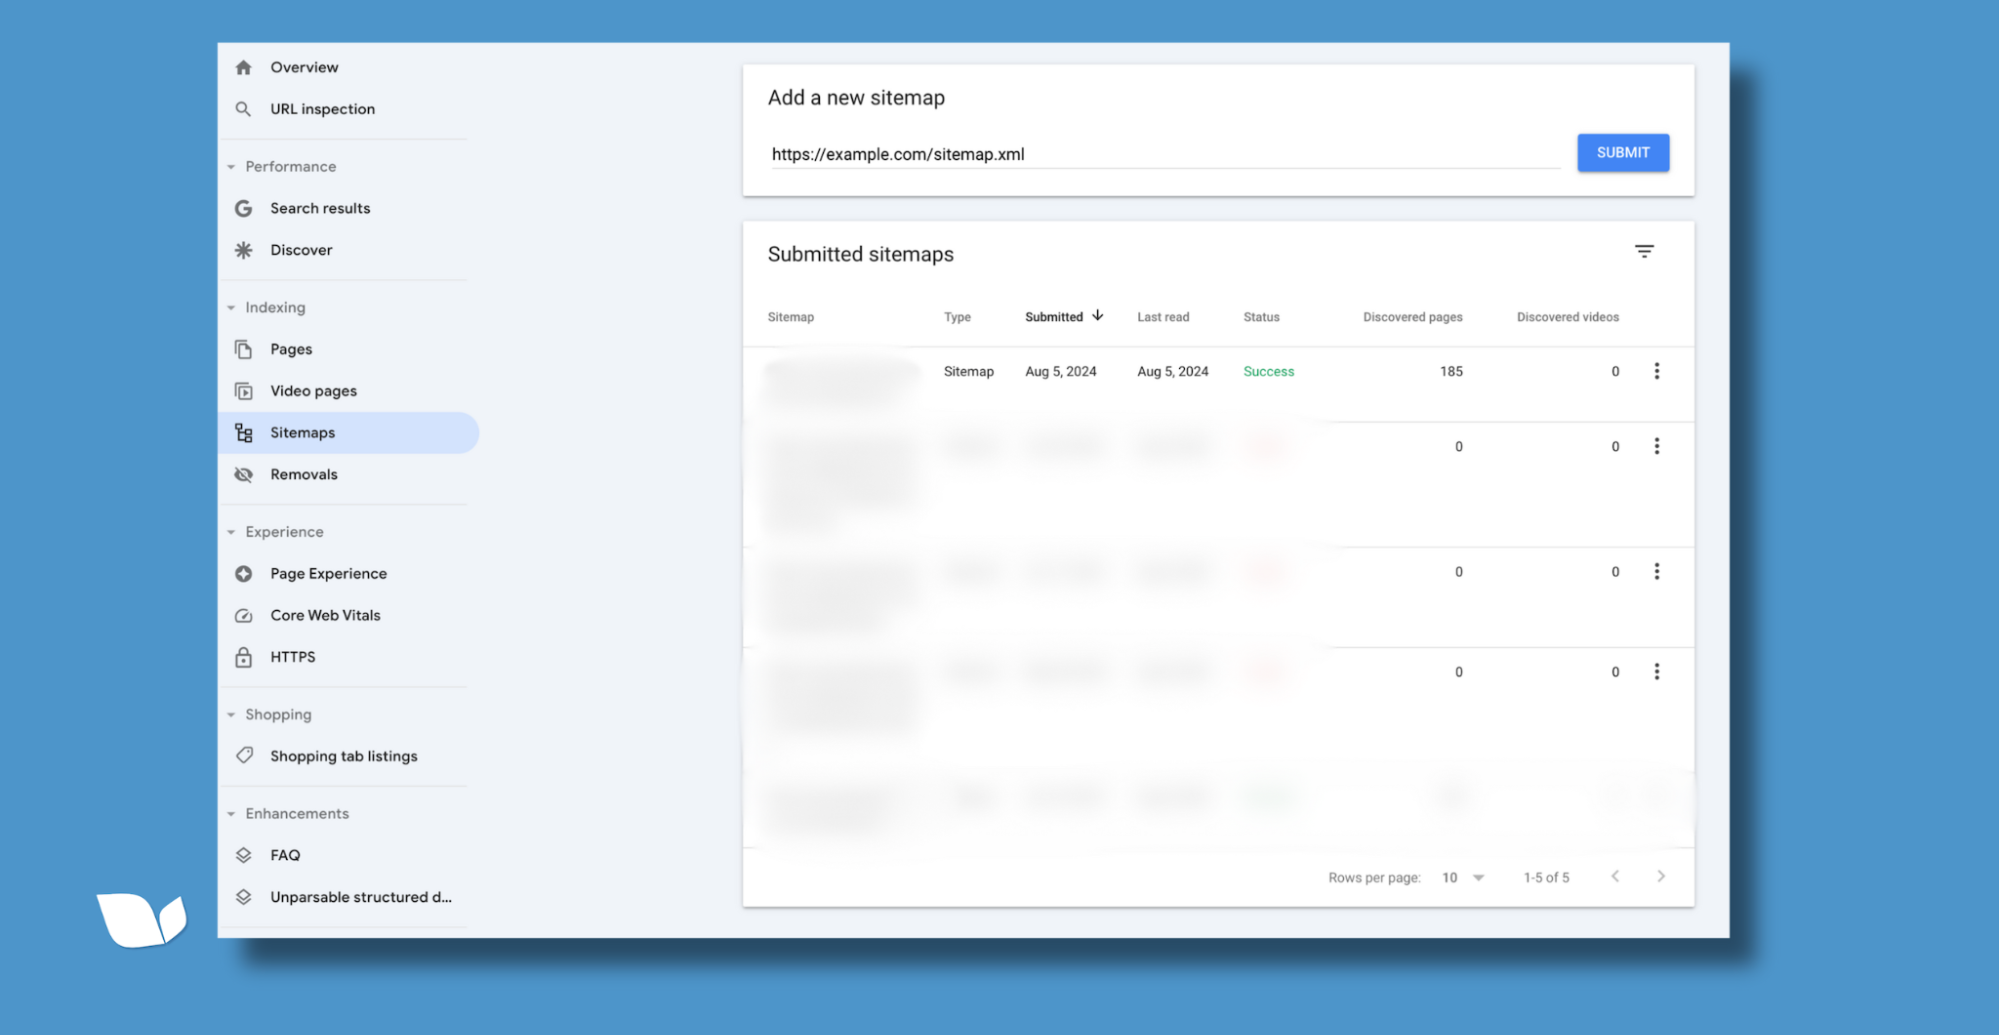1999x1035 pixels.
Task: Click the Discovered videos column header
Action: (x=1567, y=317)
